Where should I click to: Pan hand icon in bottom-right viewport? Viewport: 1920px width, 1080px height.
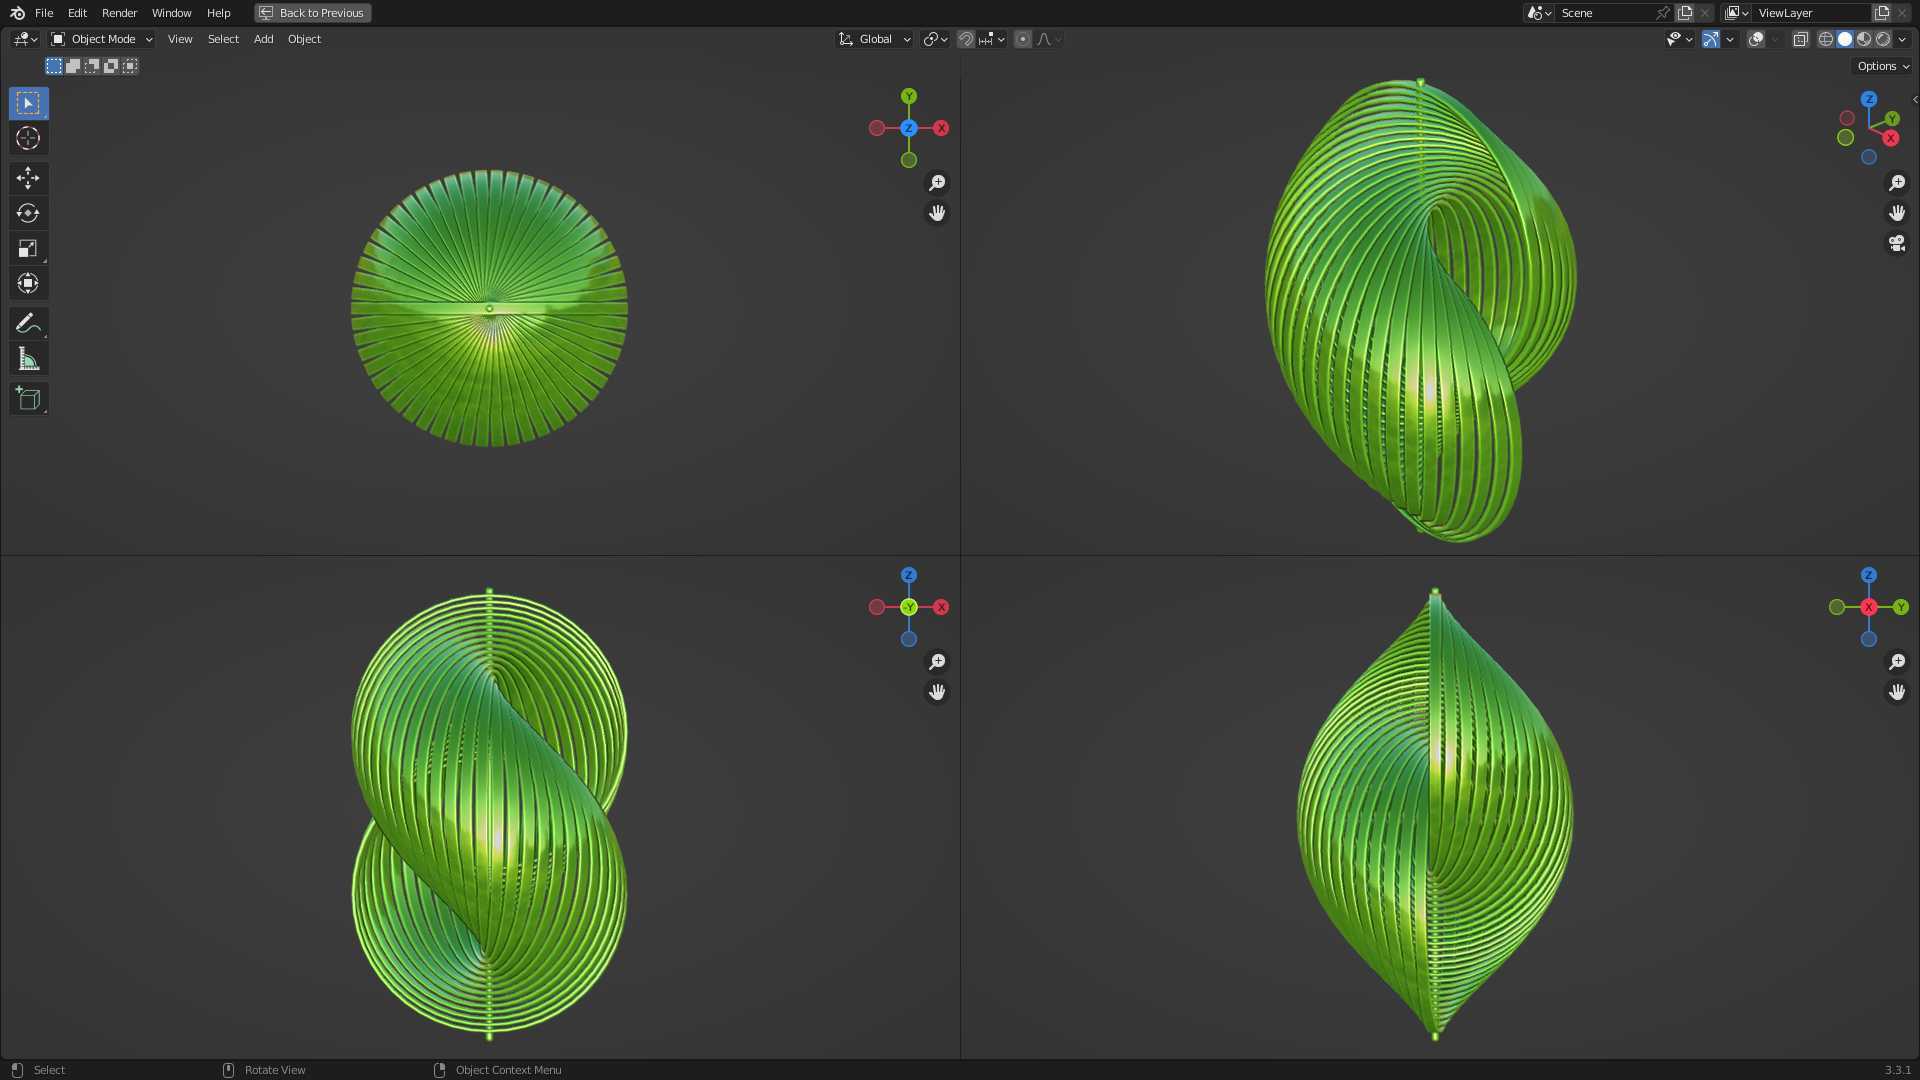coord(1897,692)
